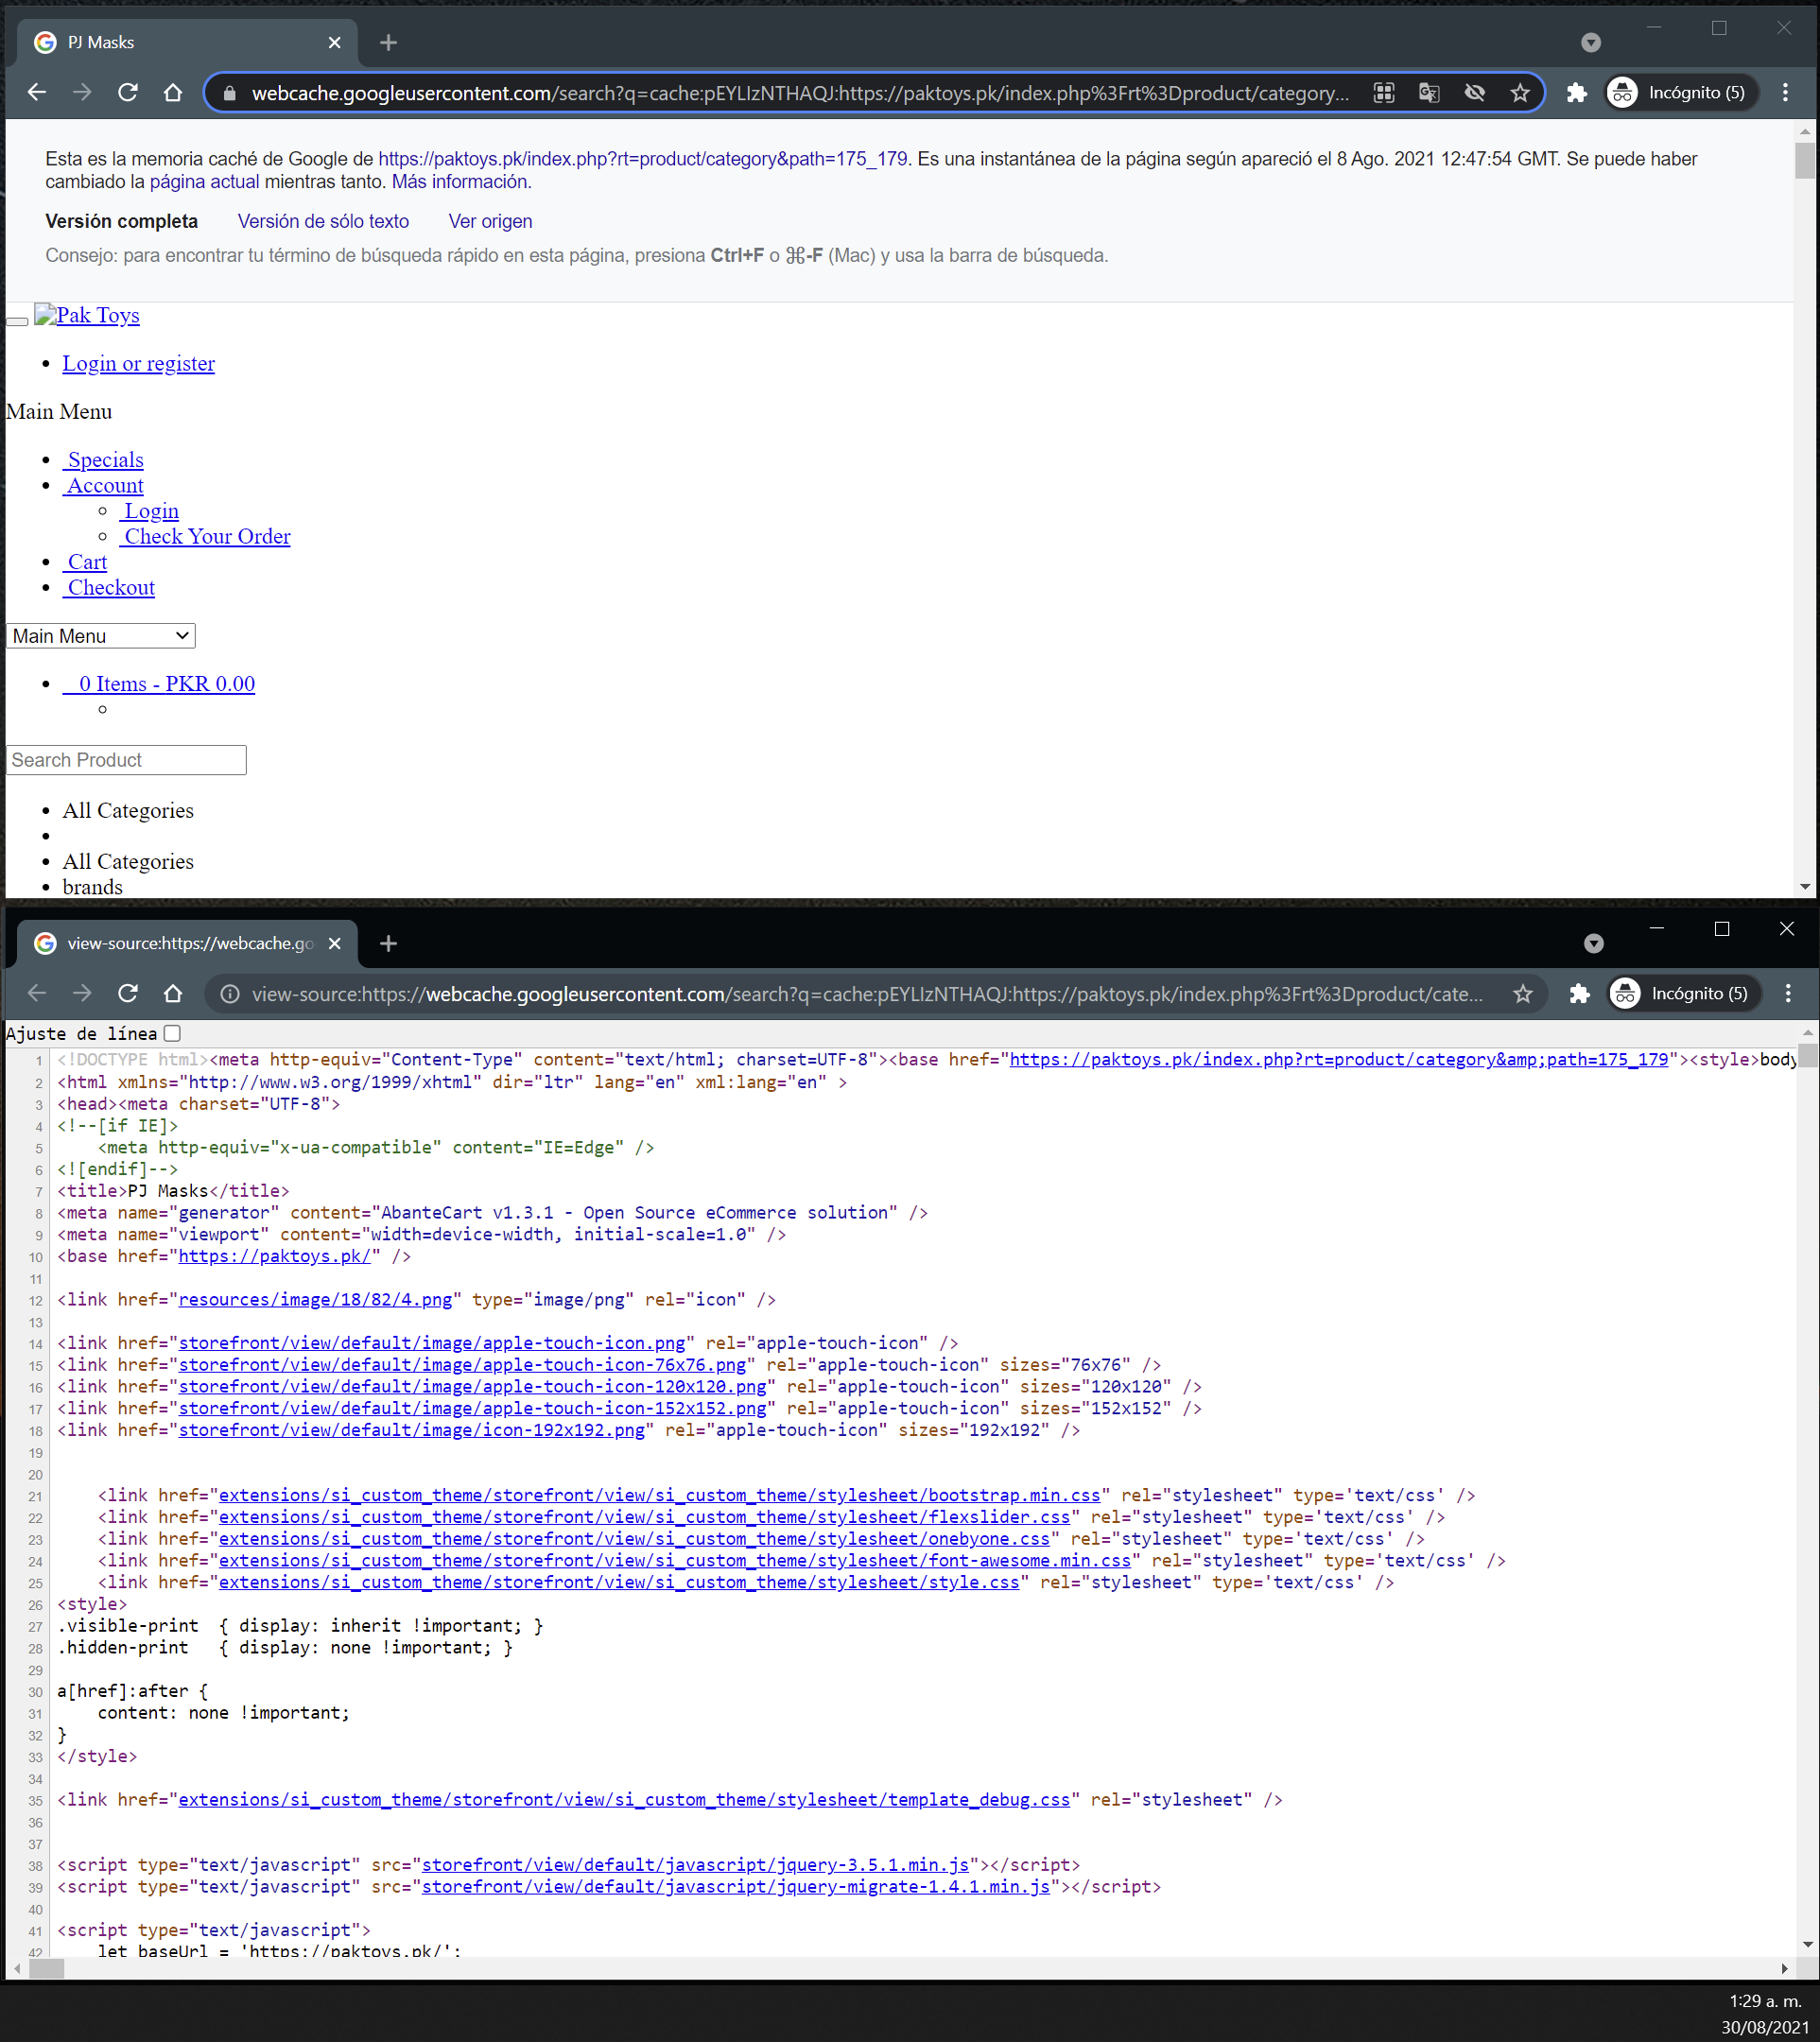
Task: Select the view-source tab in bottom window
Action: (x=178, y=943)
